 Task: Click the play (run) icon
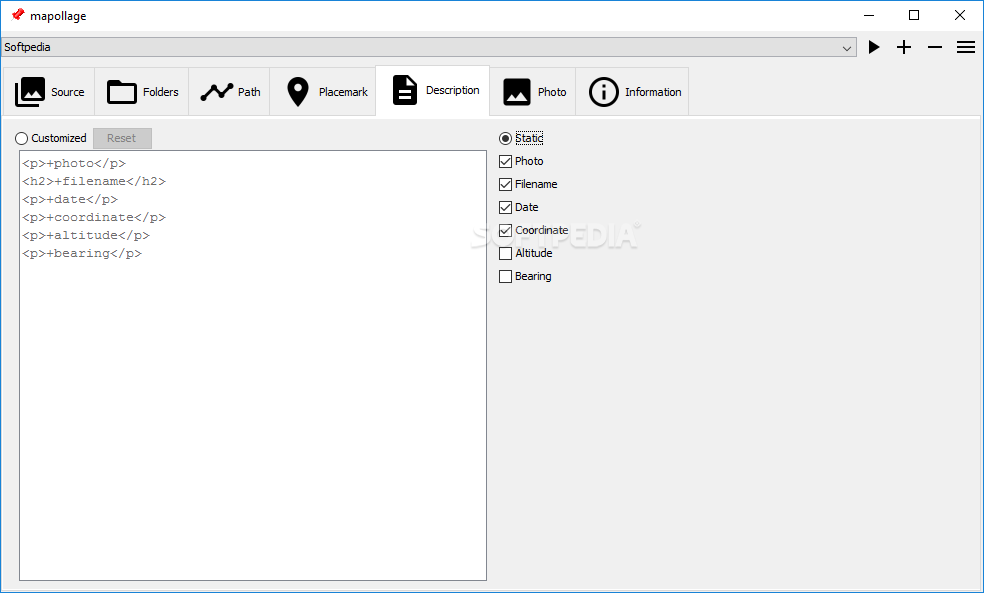[874, 47]
